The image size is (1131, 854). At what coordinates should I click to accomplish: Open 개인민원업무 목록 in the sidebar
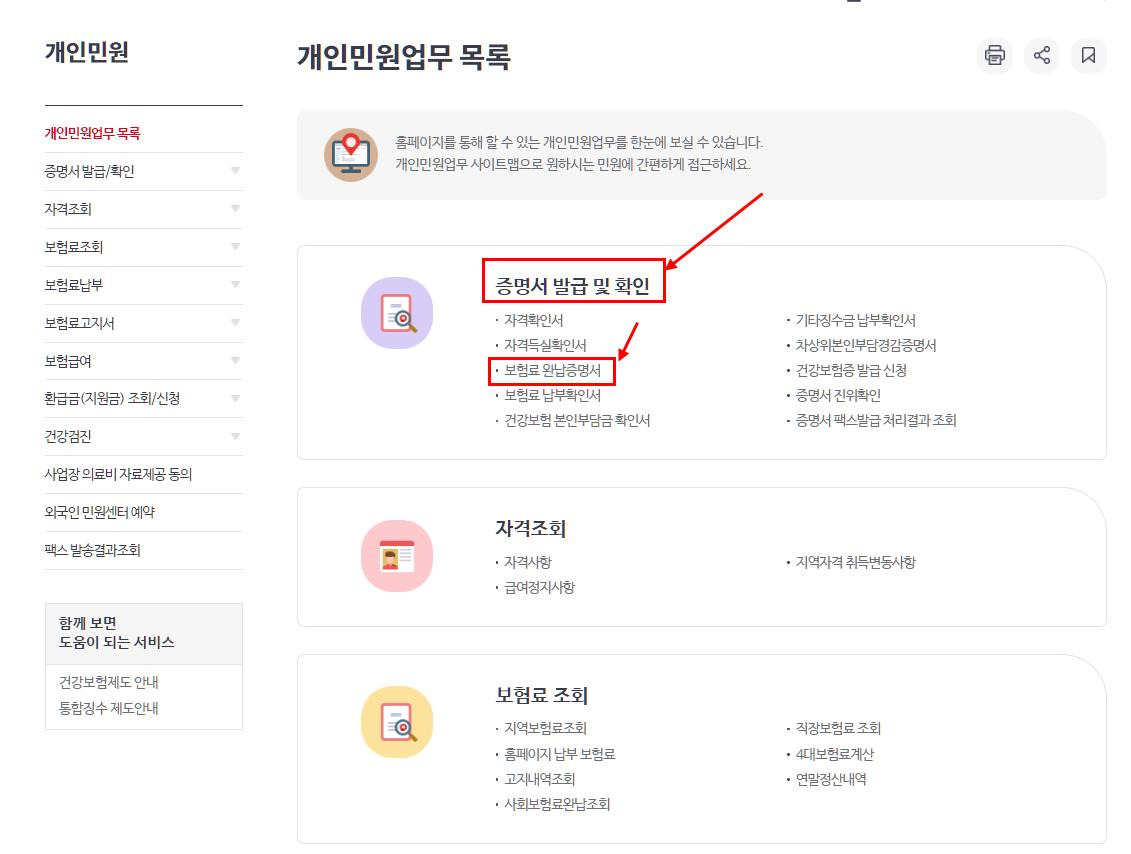click(92, 133)
